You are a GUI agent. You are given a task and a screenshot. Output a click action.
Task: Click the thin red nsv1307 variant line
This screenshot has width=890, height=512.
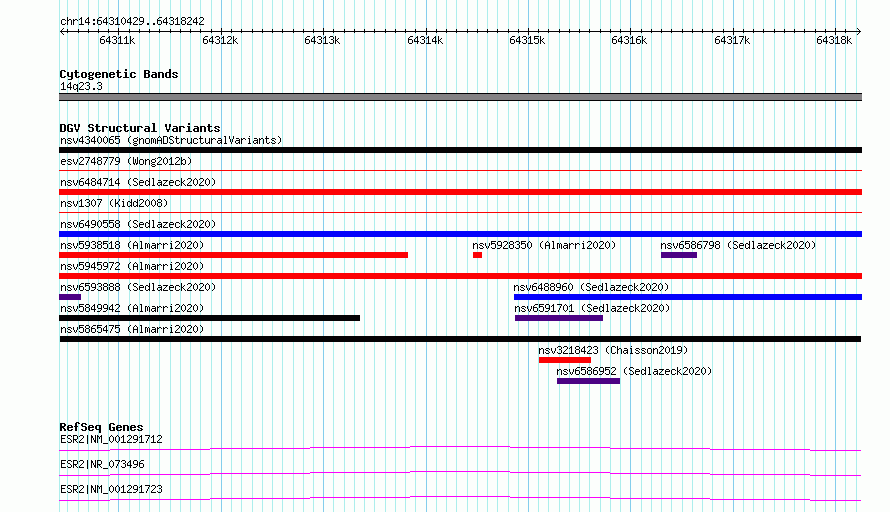[x=460, y=213]
